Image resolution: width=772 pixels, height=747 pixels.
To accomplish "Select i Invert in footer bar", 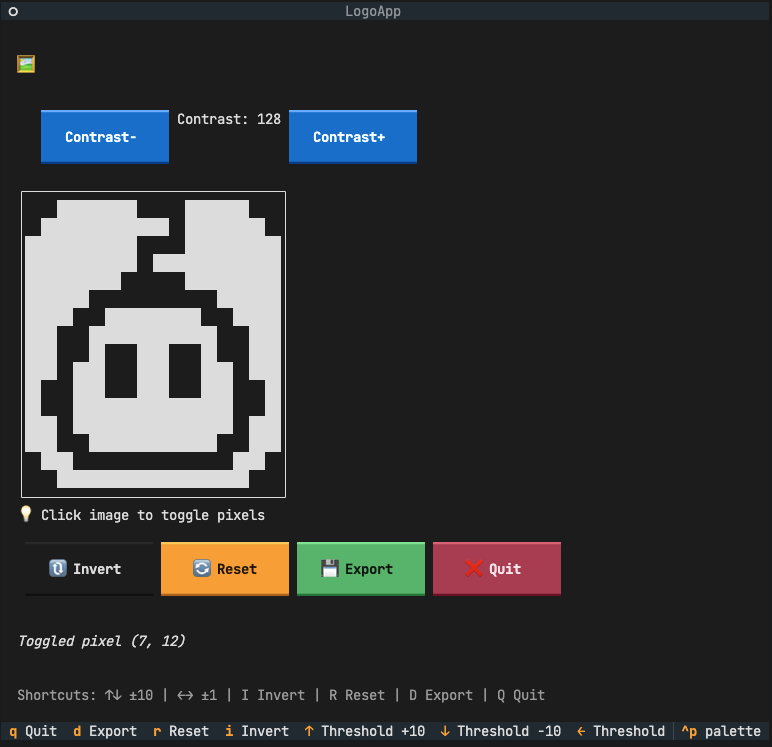I will click(257, 731).
